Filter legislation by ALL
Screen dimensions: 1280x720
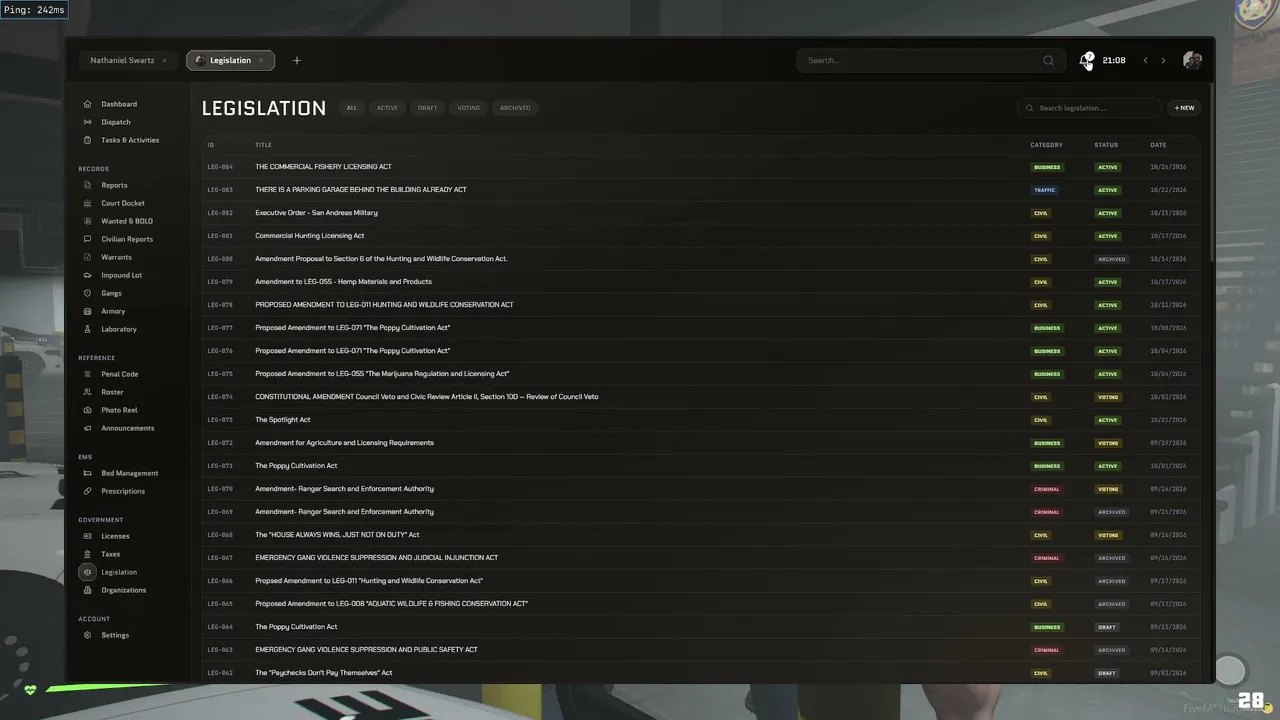[x=351, y=108]
